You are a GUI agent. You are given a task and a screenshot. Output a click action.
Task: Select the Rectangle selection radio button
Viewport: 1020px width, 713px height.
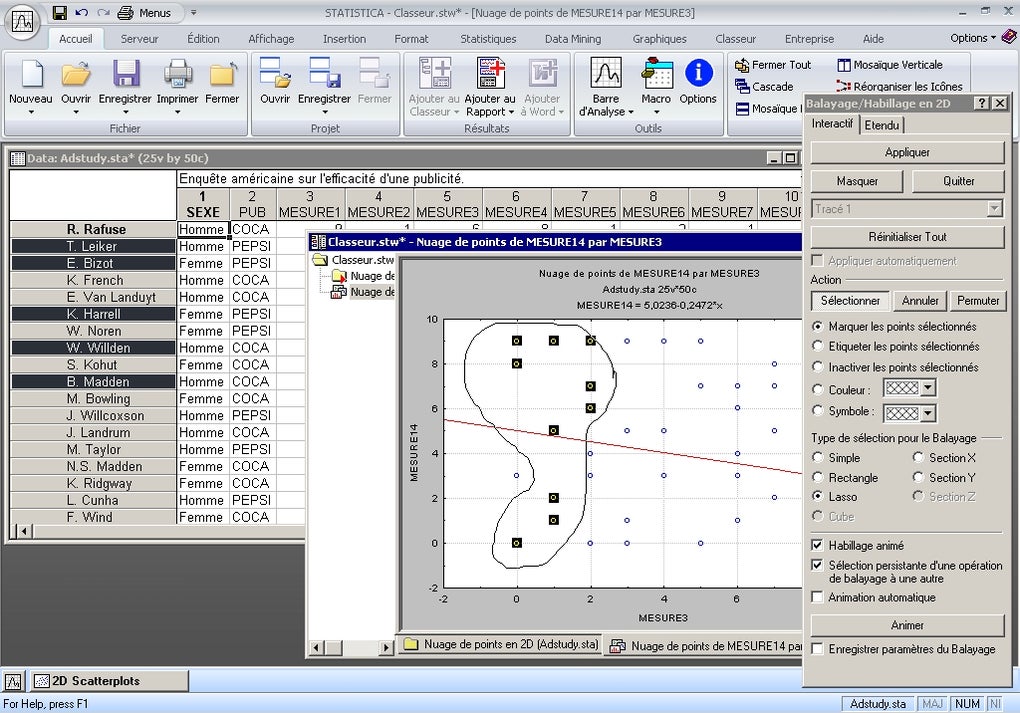[x=819, y=477]
